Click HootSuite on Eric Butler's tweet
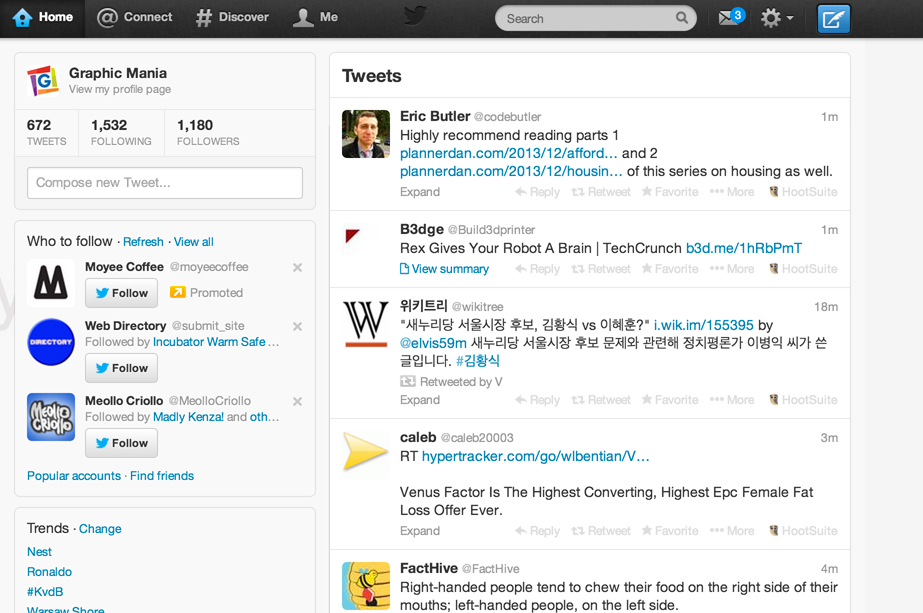The height and width of the screenshot is (613, 923). click(803, 192)
